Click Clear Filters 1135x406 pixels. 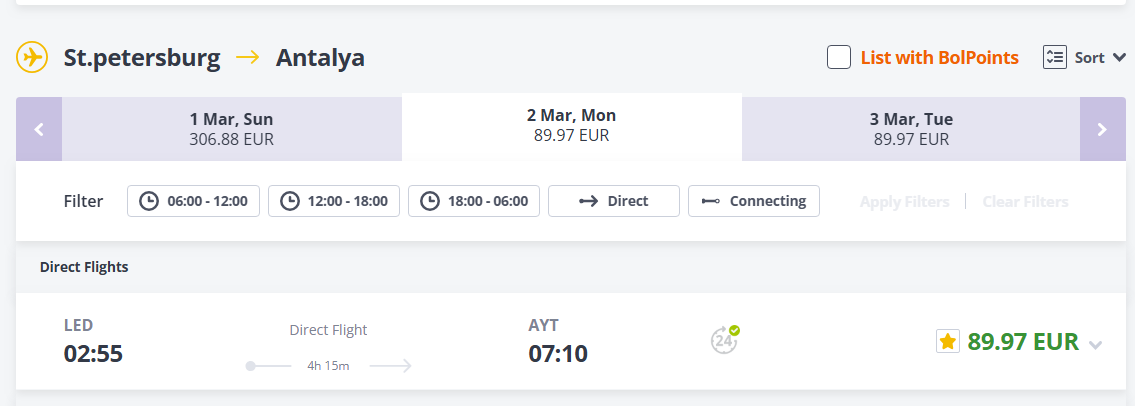pos(1025,202)
